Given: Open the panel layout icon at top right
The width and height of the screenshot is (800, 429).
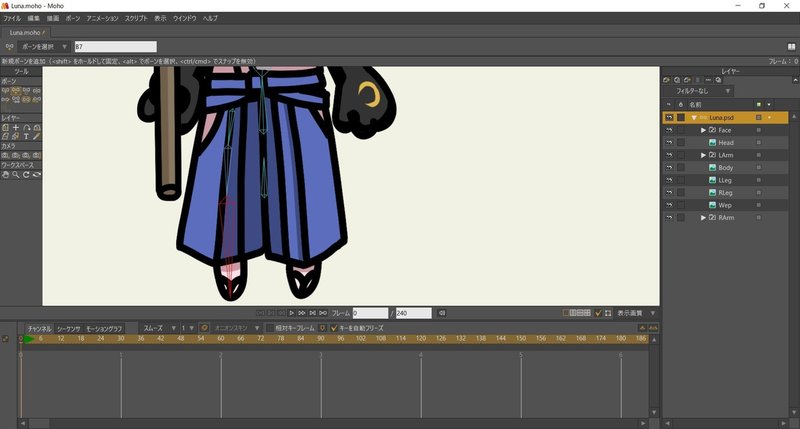Looking at the screenshot, I should [x=791, y=46].
